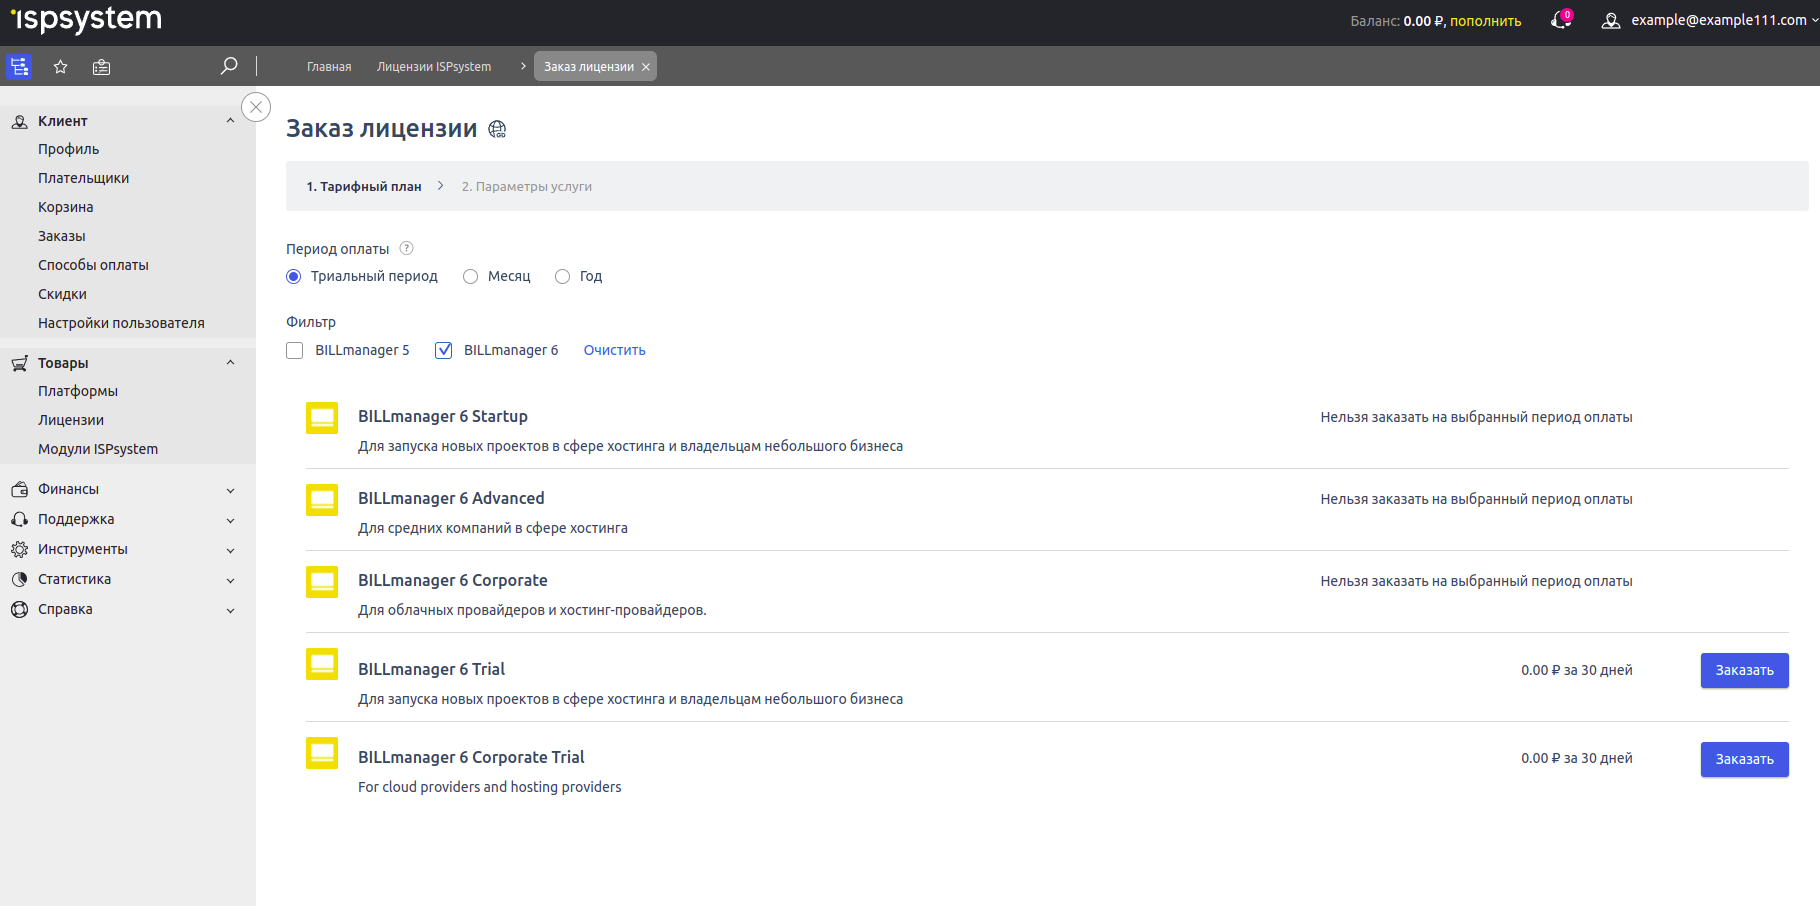Open the search magnifier icon
The image size is (1820, 906).
229,66
